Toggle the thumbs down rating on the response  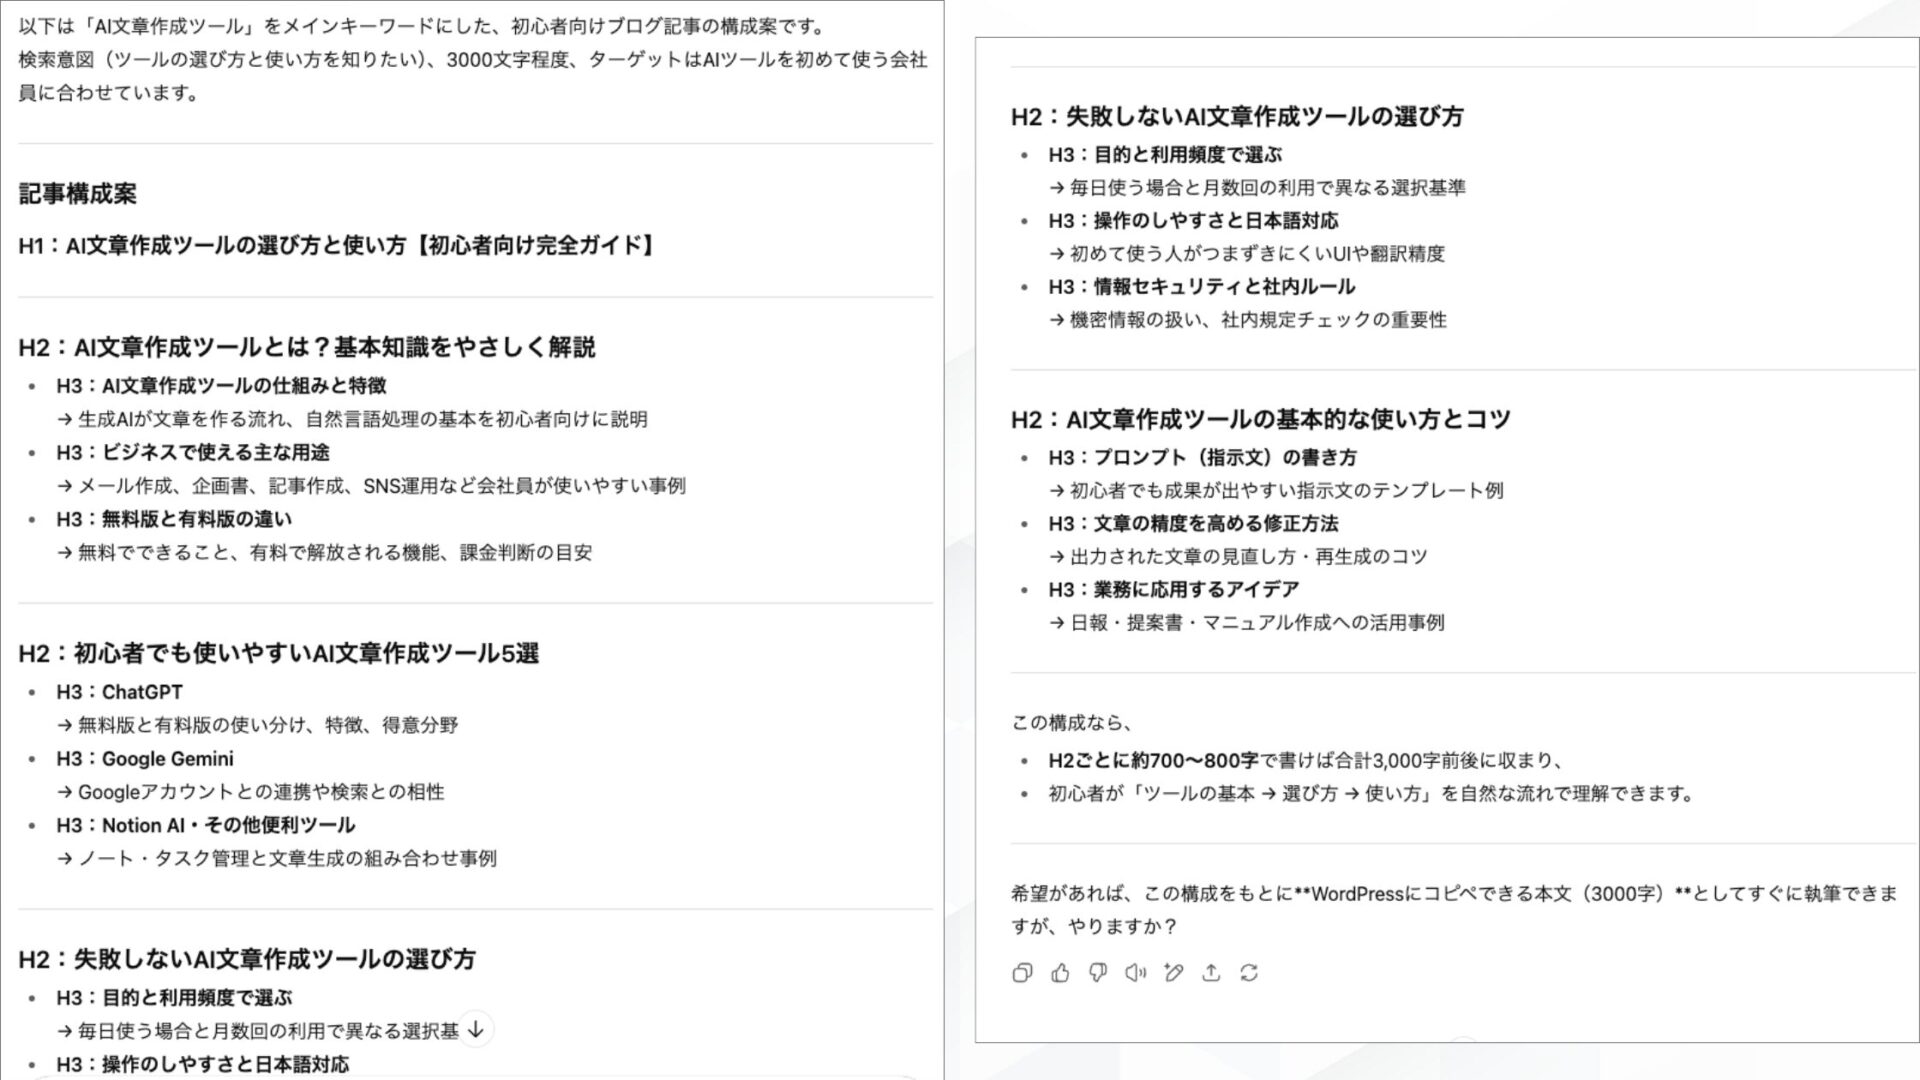1097,972
